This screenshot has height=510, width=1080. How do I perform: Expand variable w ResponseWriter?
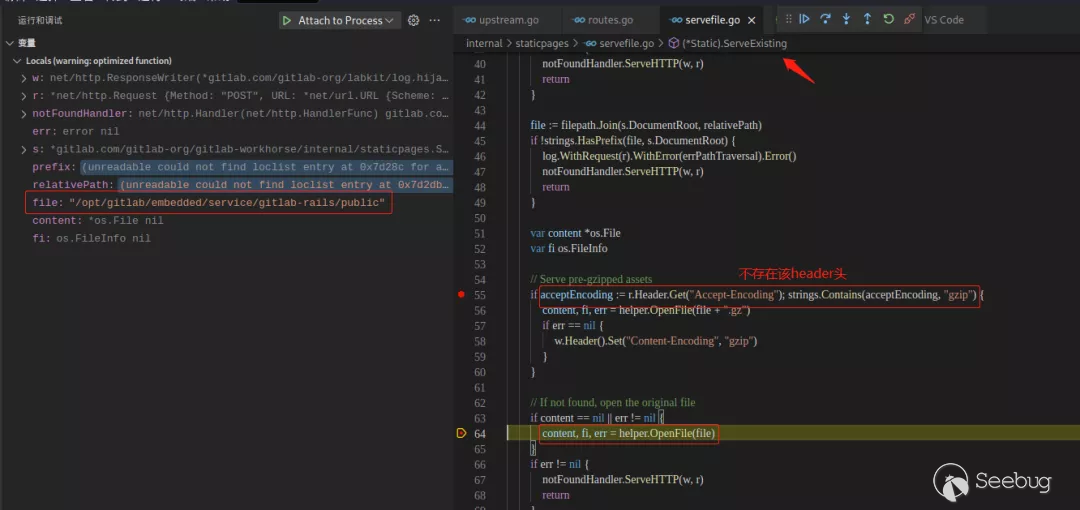23,78
